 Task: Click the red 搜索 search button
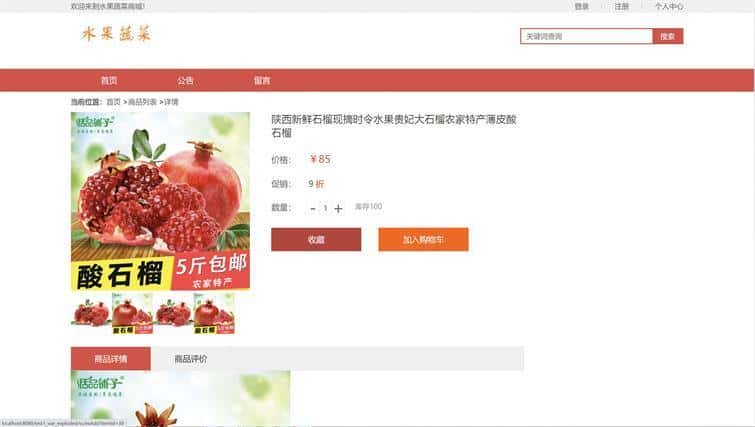click(668, 36)
